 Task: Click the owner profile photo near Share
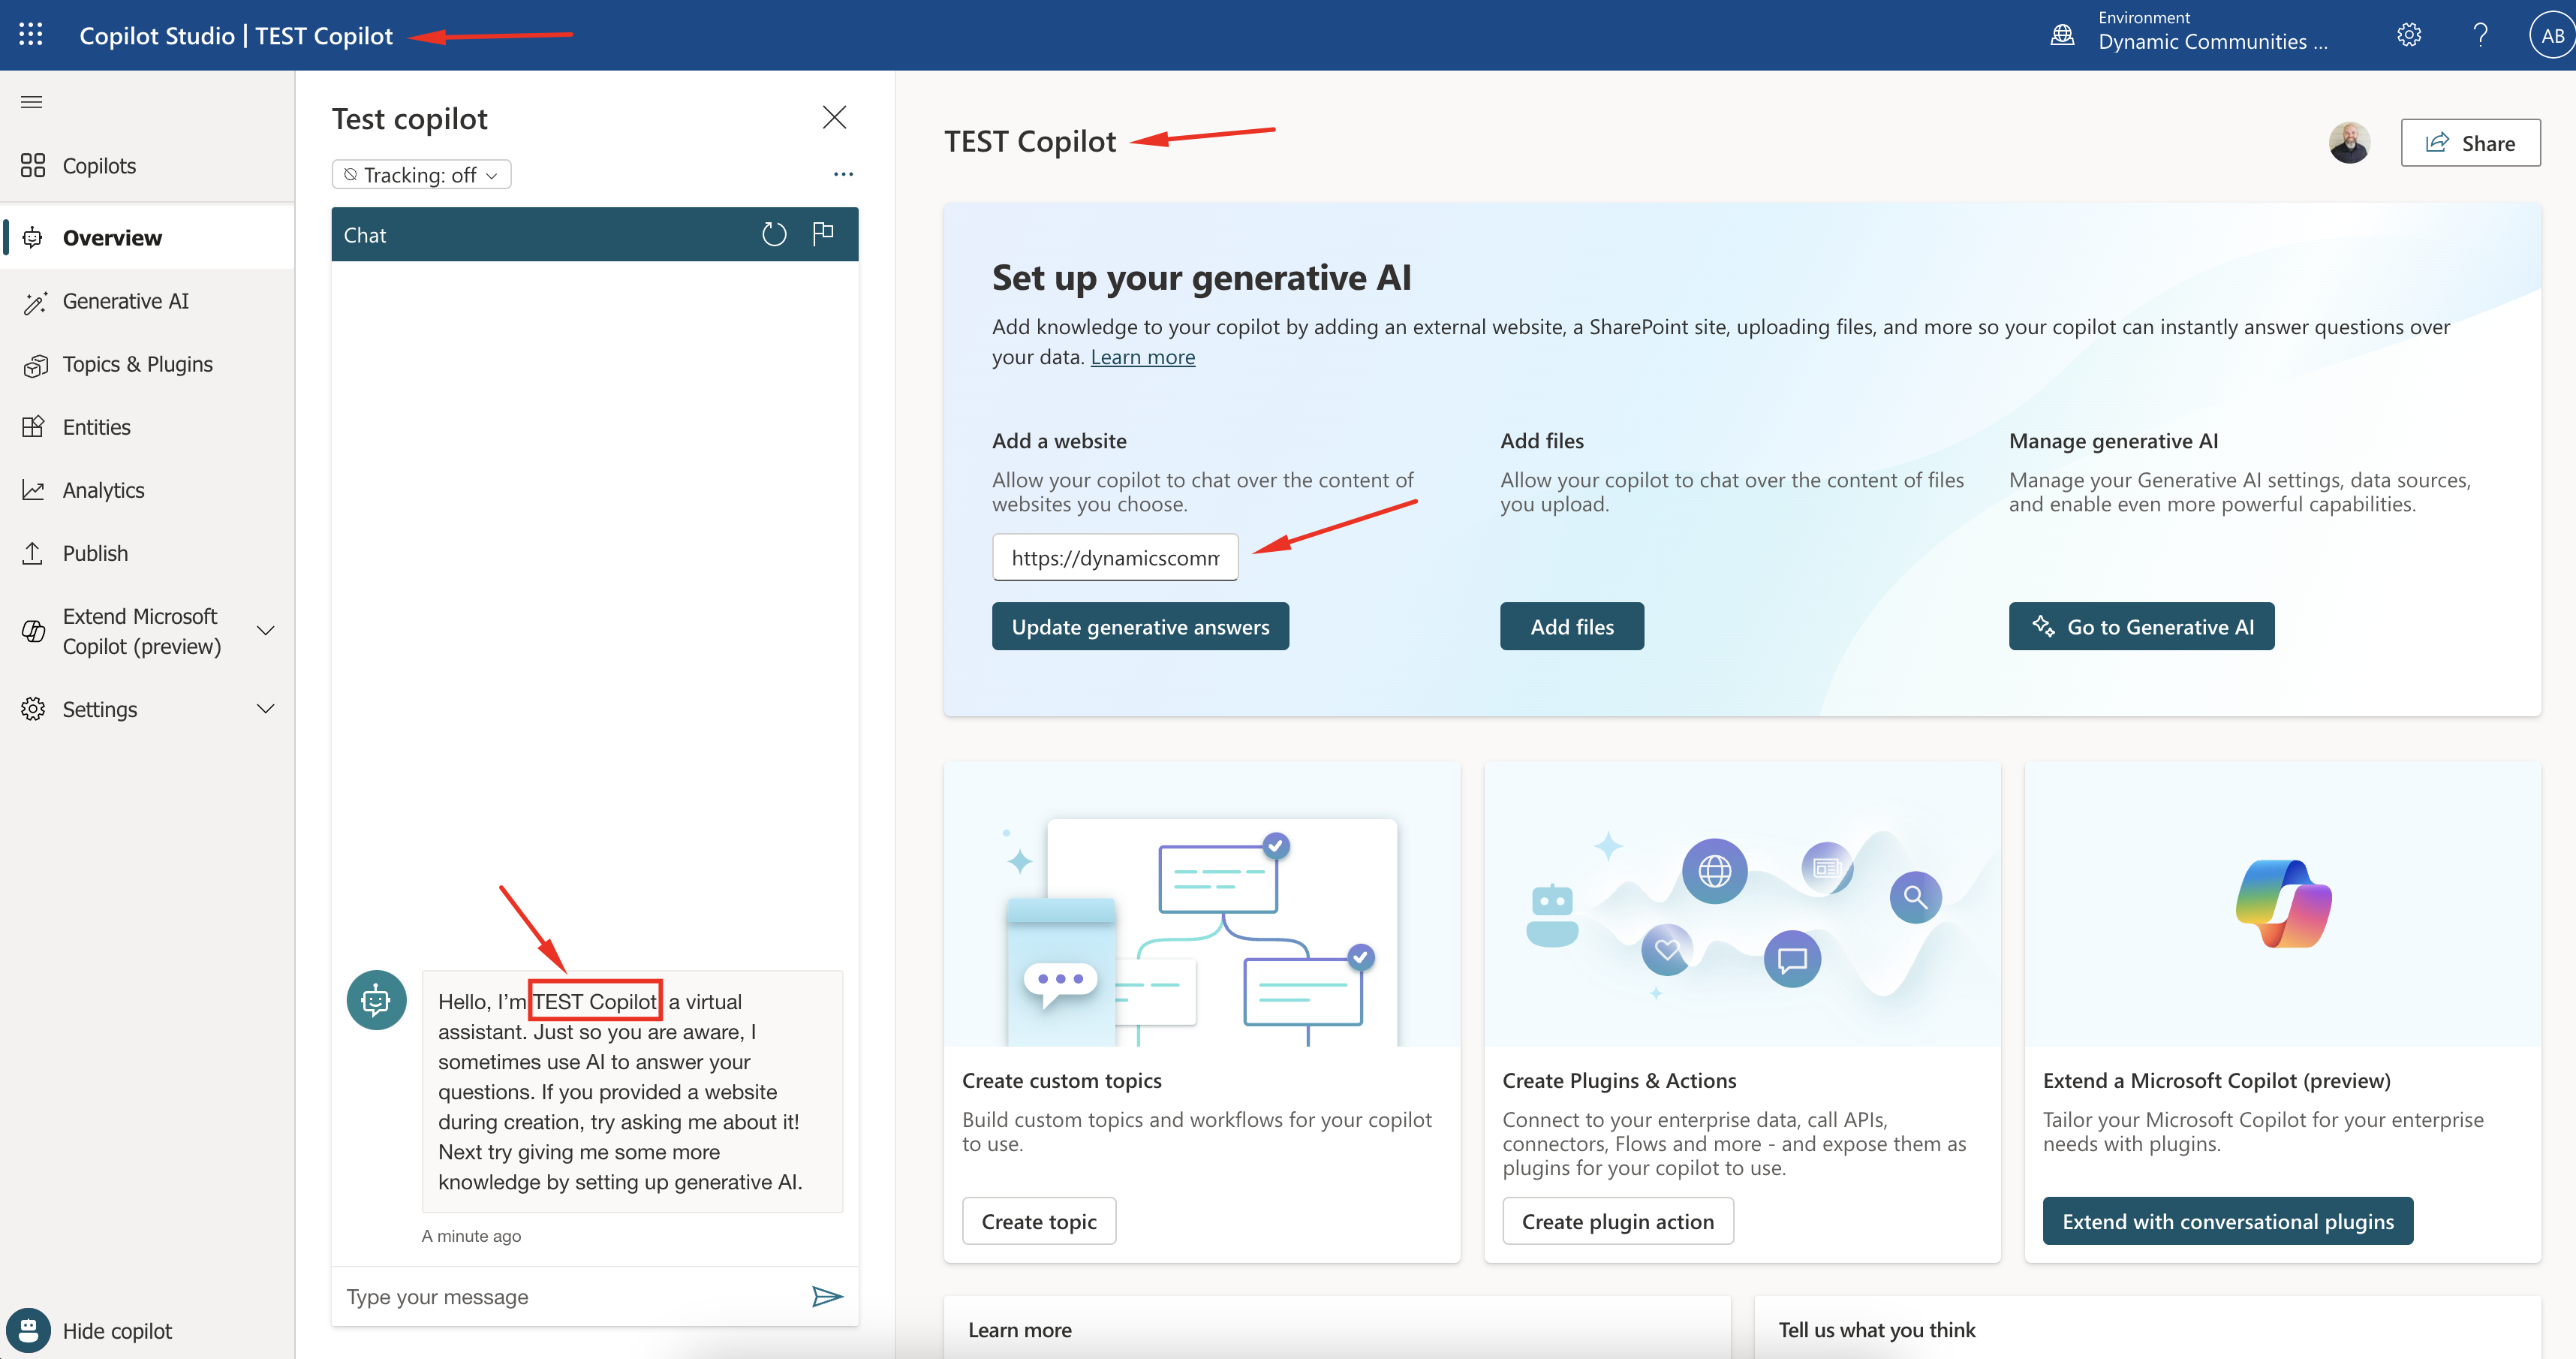(x=2349, y=143)
